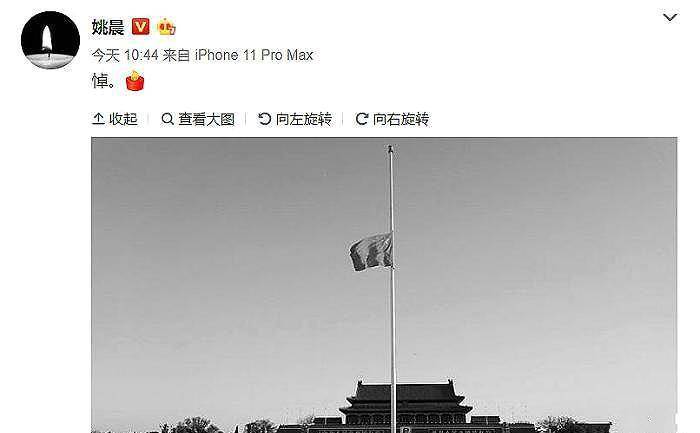This screenshot has width=700, height=433.
Task: Open the post options chevron menu
Action: click(x=670, y=17)
